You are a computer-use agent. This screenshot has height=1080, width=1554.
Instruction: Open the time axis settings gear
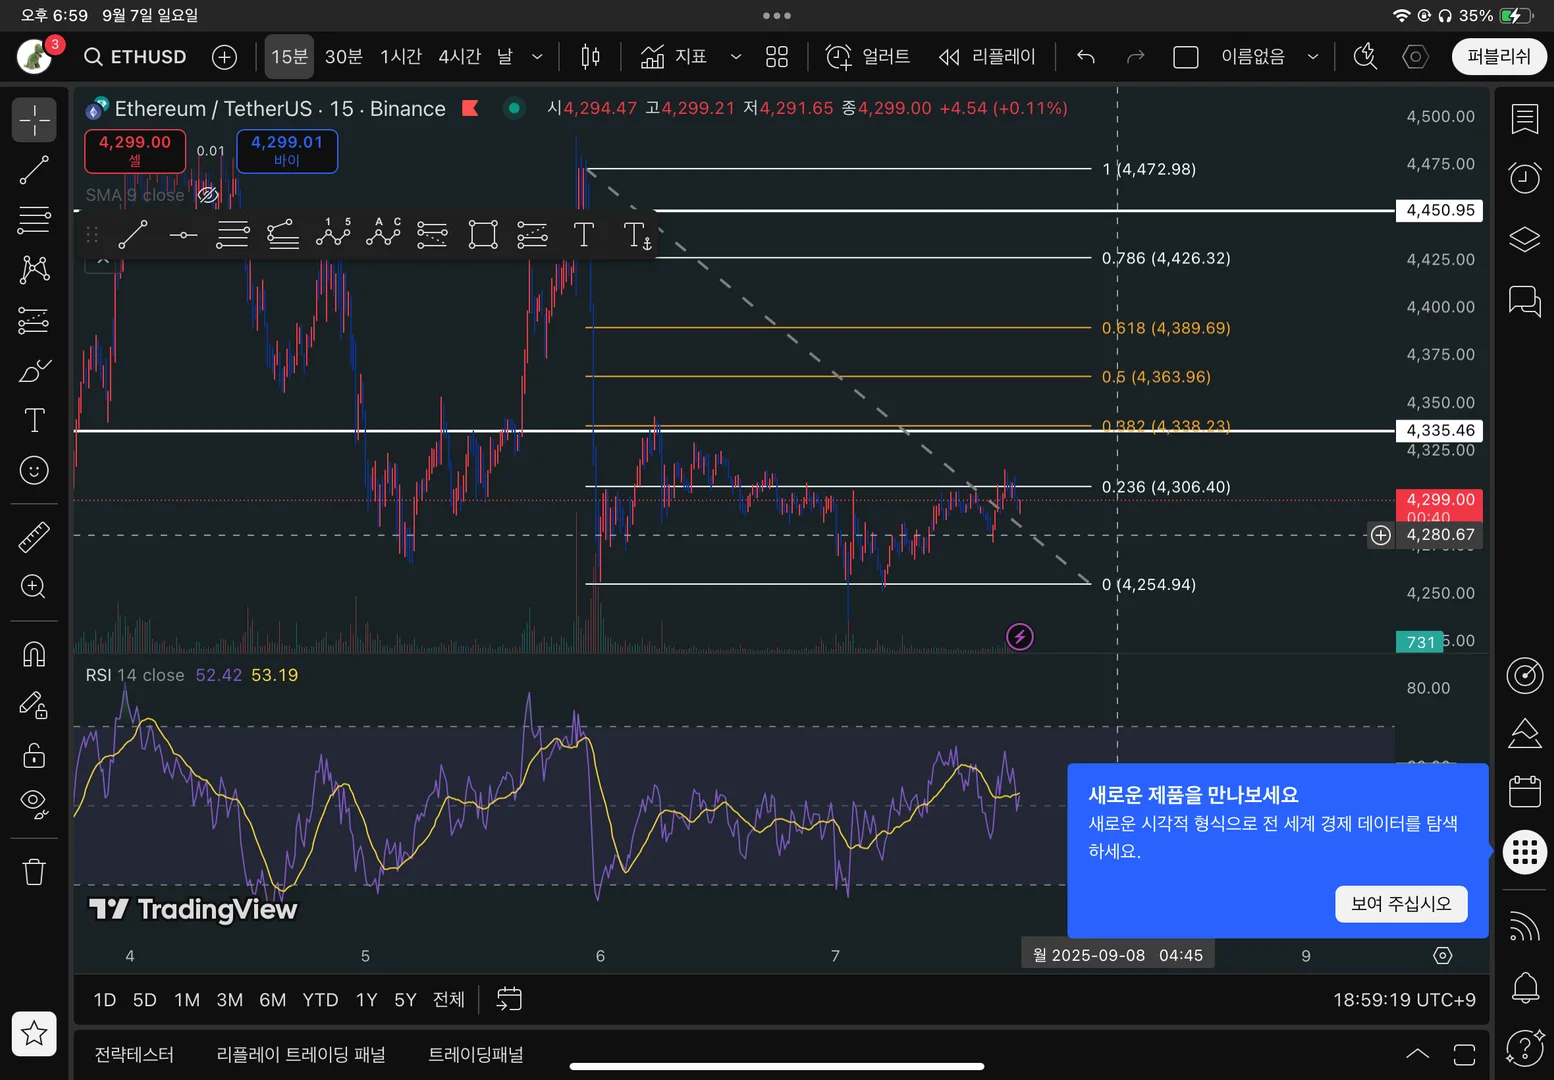[x=1443, y=956]
